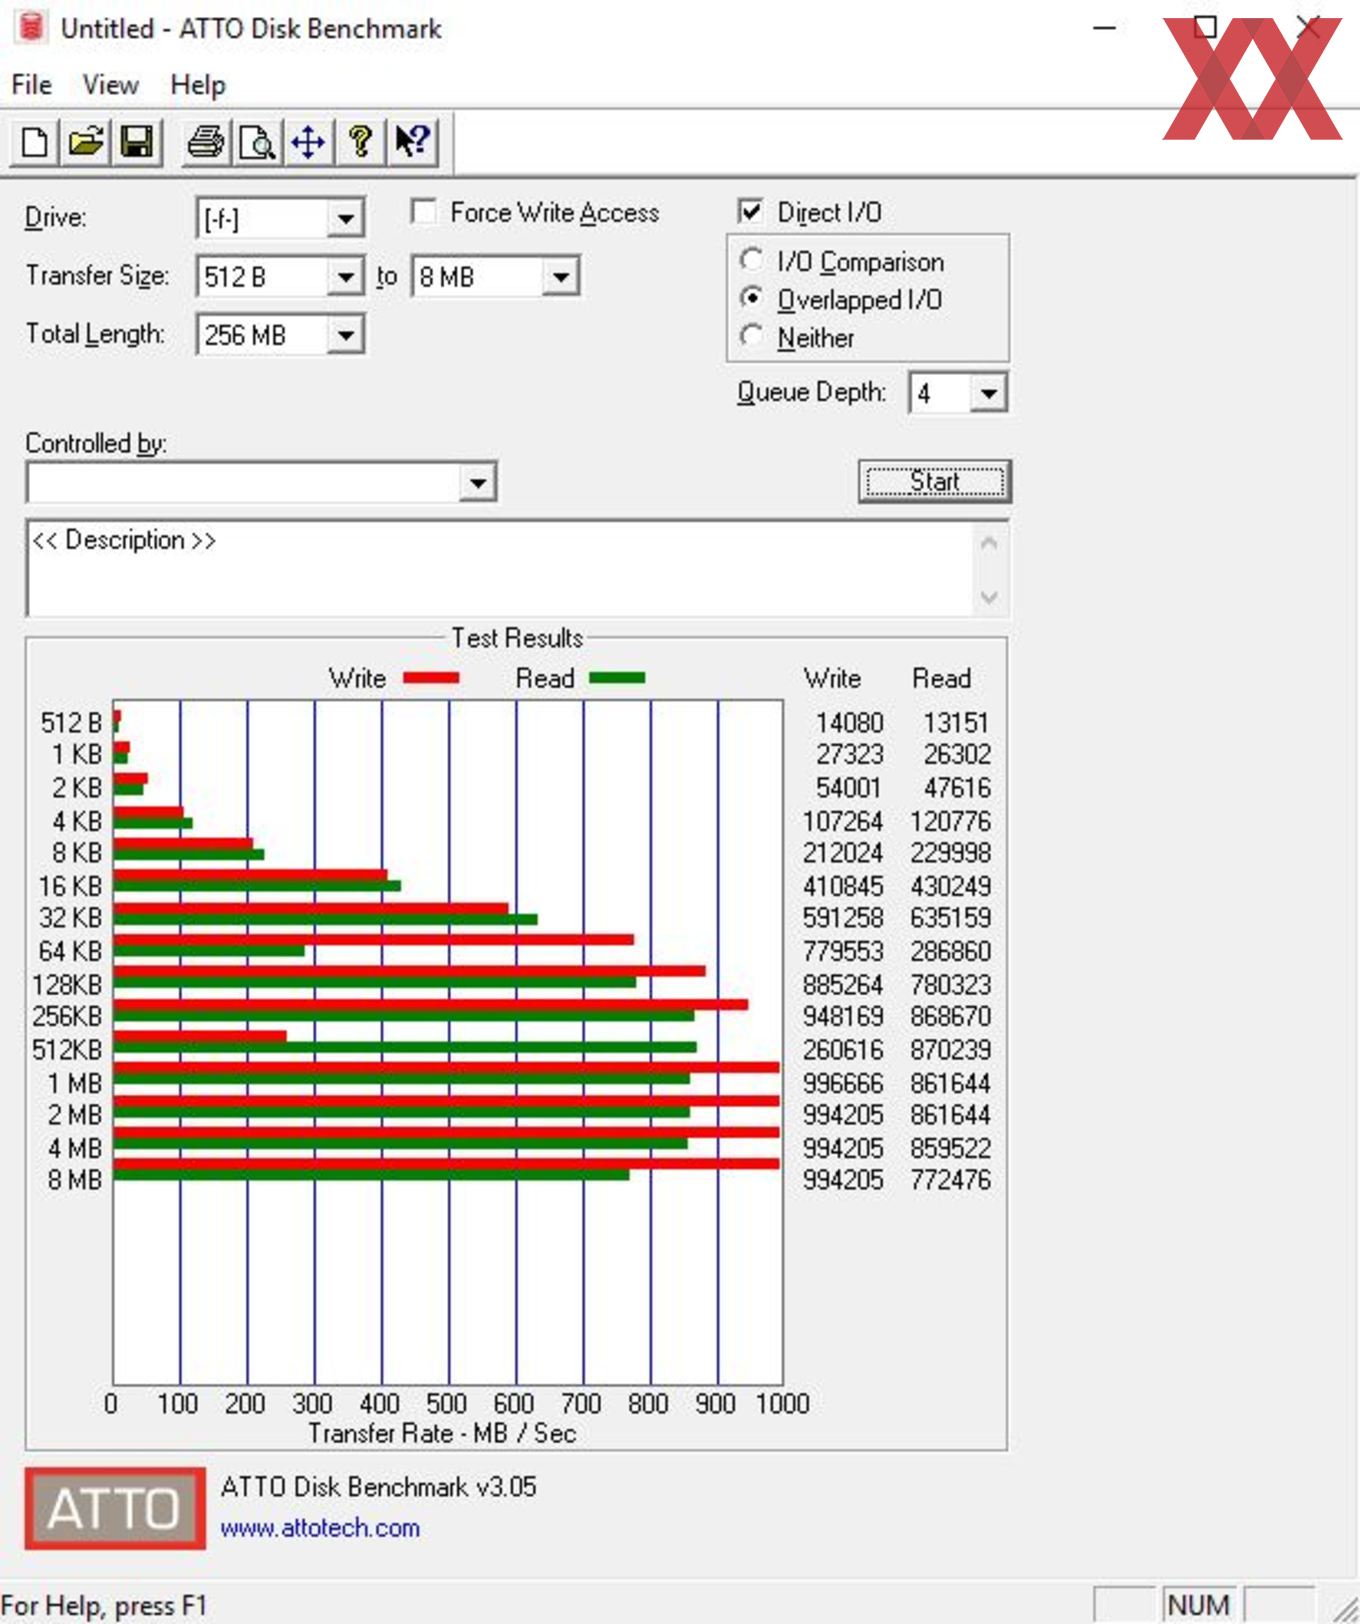Screen dimensions: 1360x1624
Task: Click the green Read legend swatch
Action: coord(617,678)
